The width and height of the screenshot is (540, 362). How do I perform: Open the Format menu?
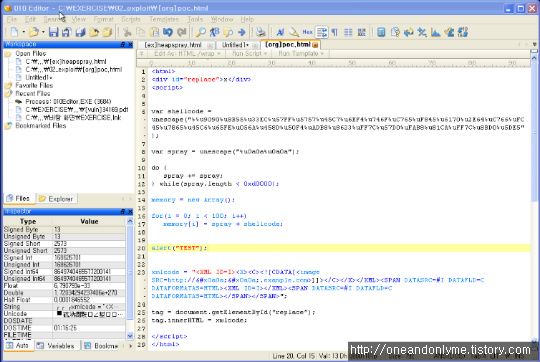point(104,19)
